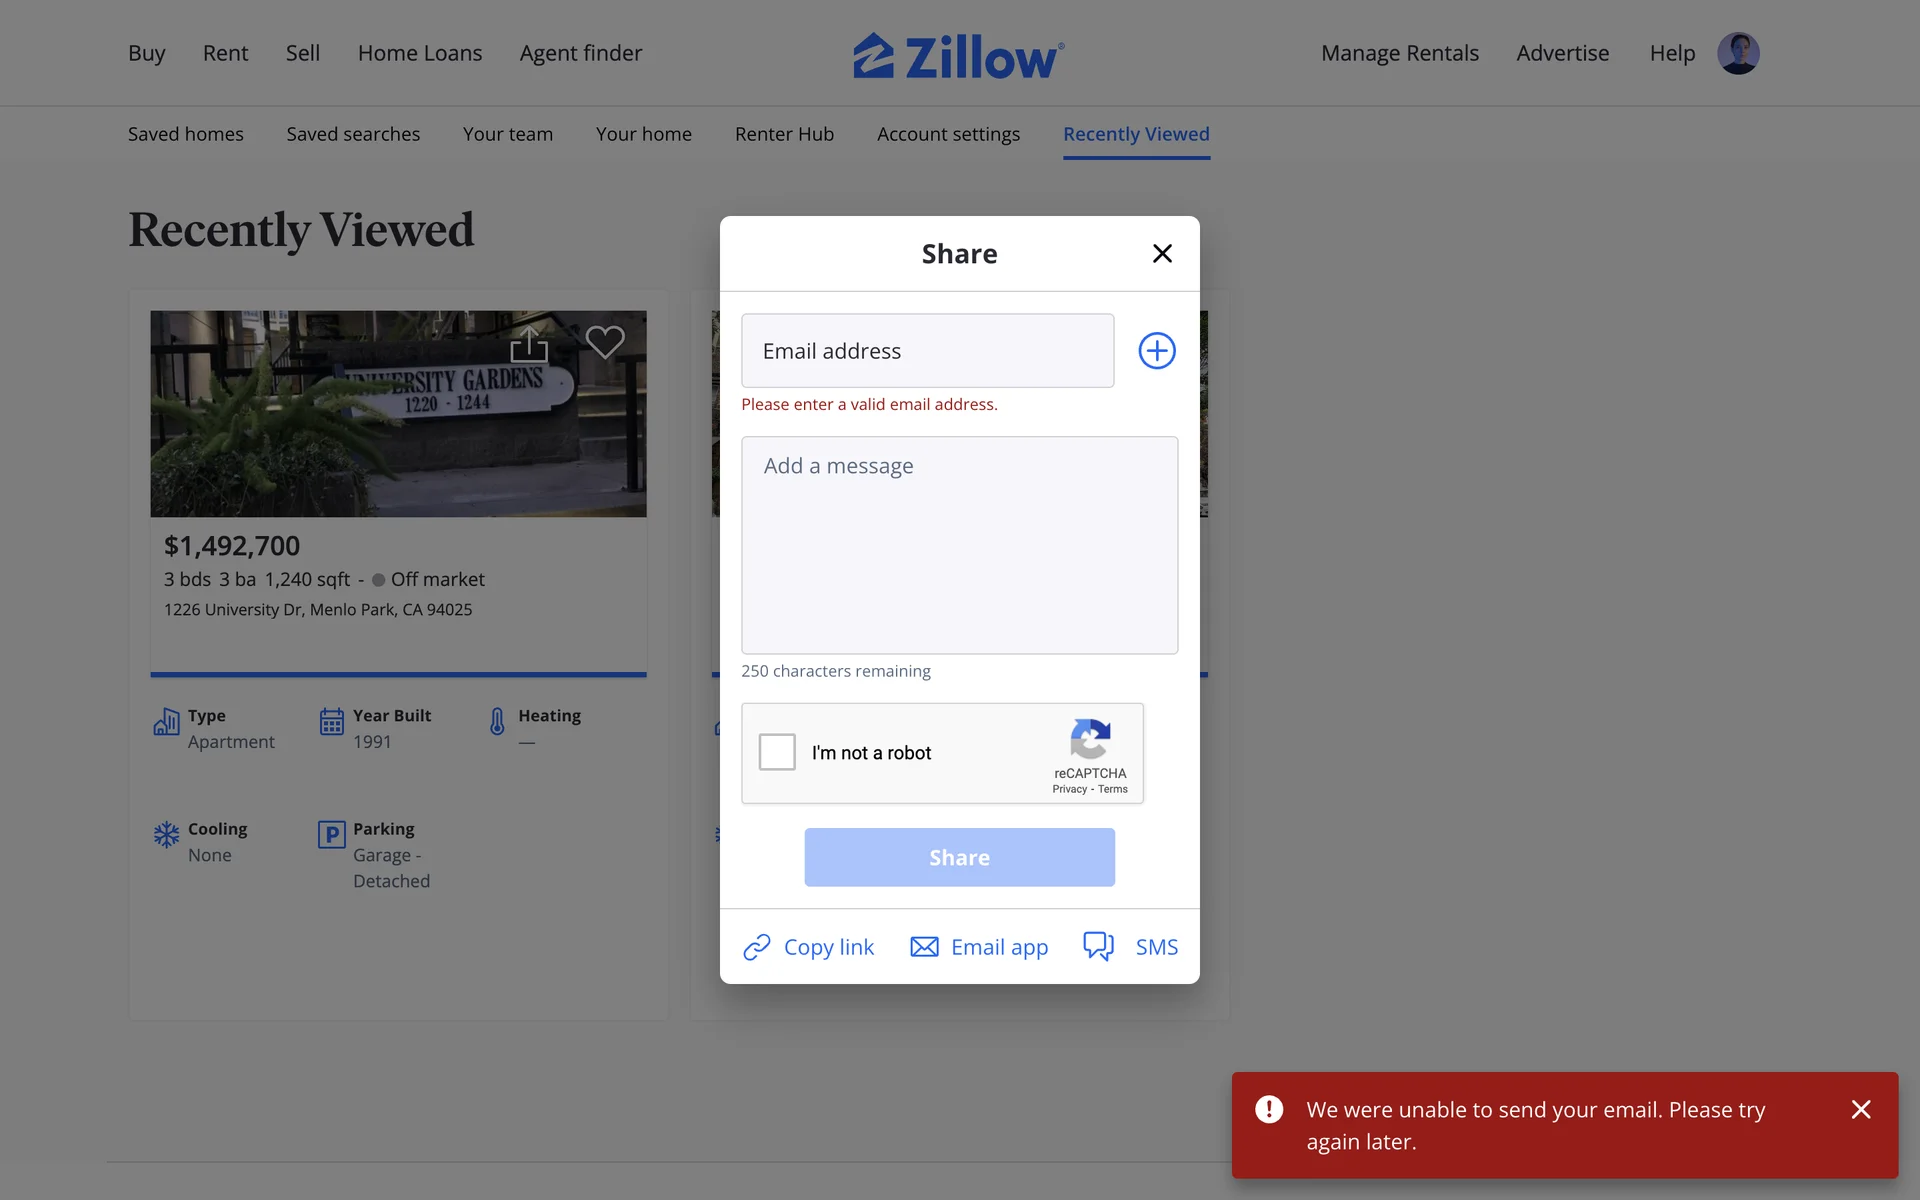Check the I'm not a robot box

(x=777, y=752)
